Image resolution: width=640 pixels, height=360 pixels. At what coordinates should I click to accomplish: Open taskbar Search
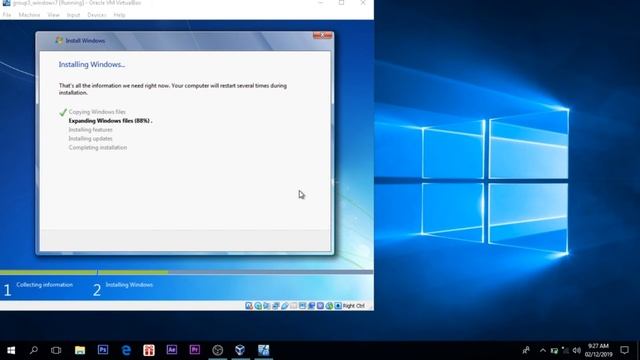34,350
